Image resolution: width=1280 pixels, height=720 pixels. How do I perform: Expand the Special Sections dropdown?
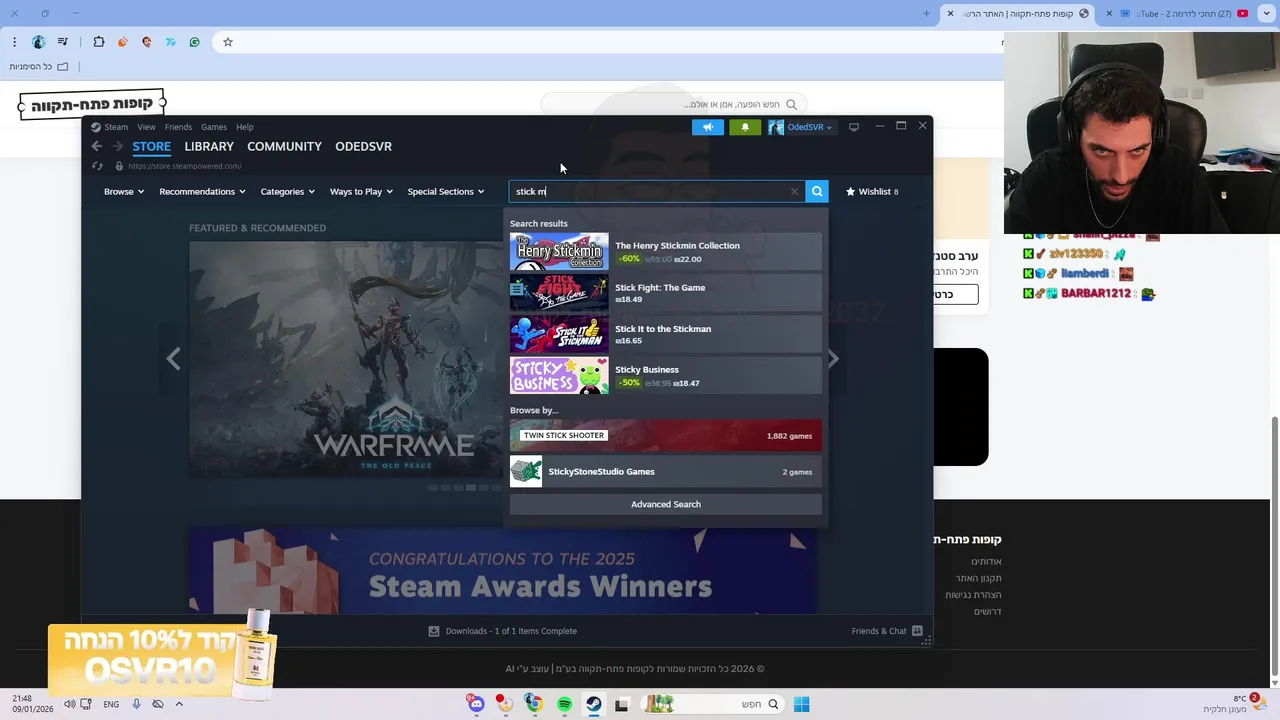pyautogui.click(x=446, y=191)
